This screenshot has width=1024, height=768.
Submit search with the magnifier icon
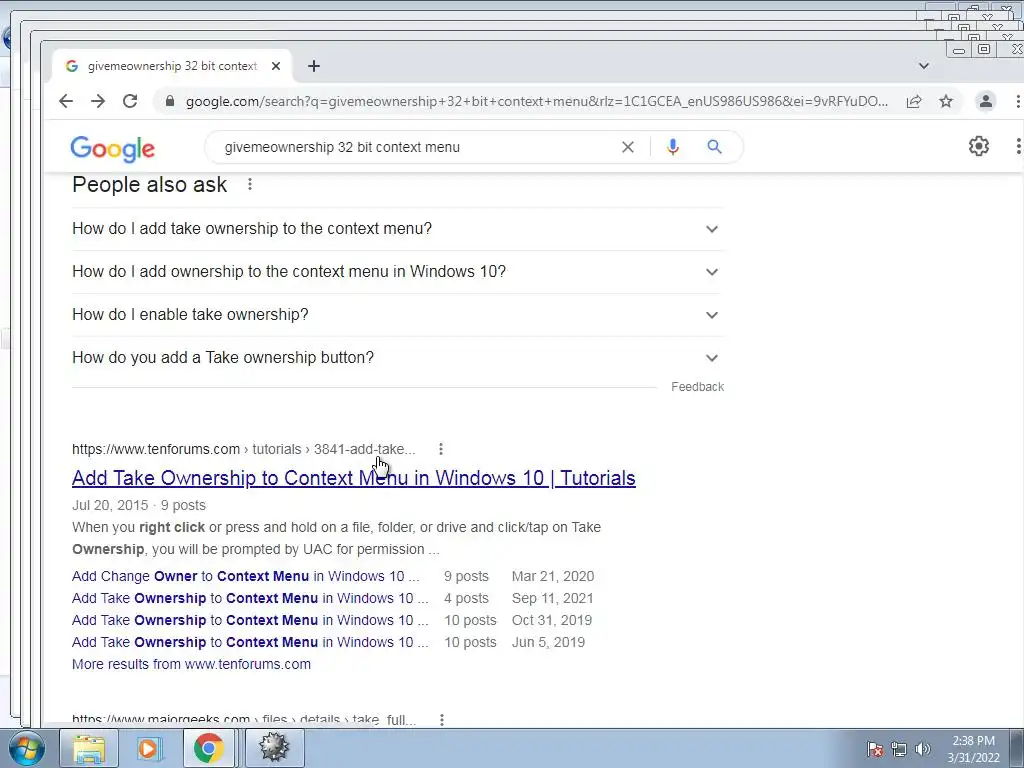point(714,147)
